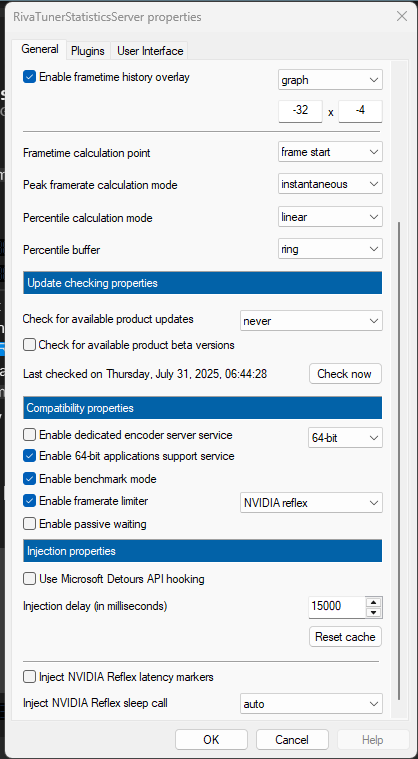Viewport: 418px width, 759px height.
Task: Switch to the Plugins tab
Action: pos(88,51)
